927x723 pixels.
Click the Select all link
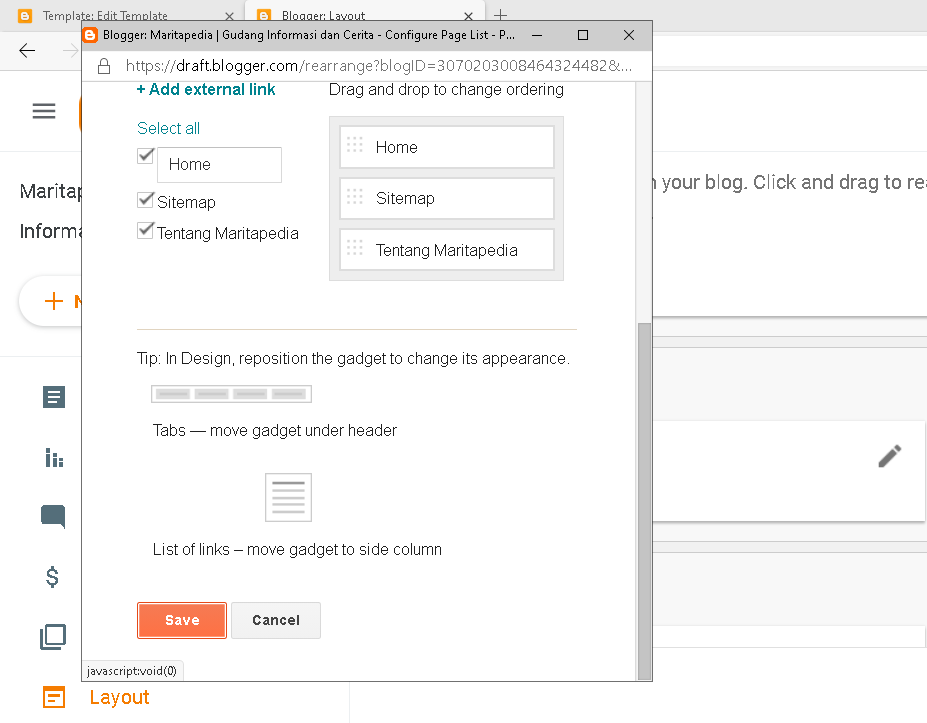pos(167,128)
